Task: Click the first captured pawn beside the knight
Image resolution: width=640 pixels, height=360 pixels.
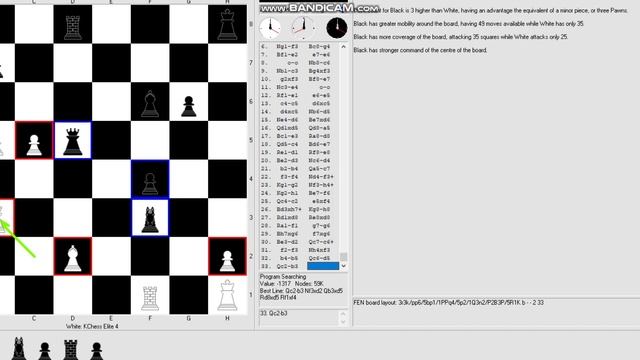Action: 44,351
